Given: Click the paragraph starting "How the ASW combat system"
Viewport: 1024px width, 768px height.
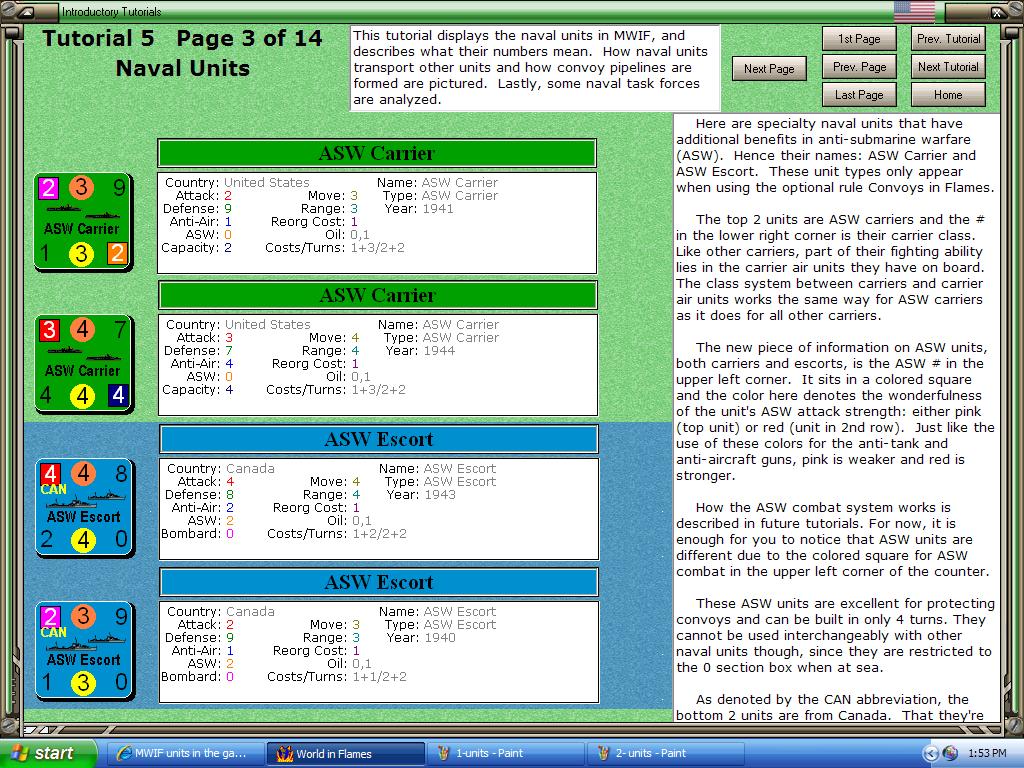Looking at the screenshot, I should point(833,539).
